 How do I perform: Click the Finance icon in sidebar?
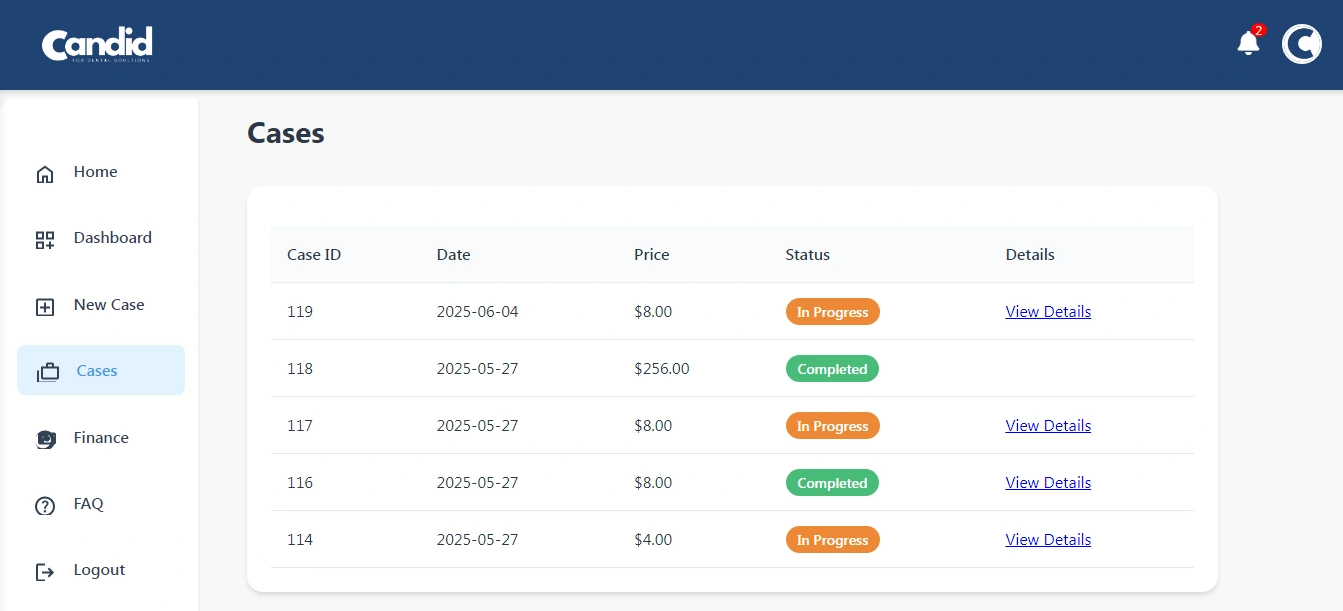tap(45, 439)
